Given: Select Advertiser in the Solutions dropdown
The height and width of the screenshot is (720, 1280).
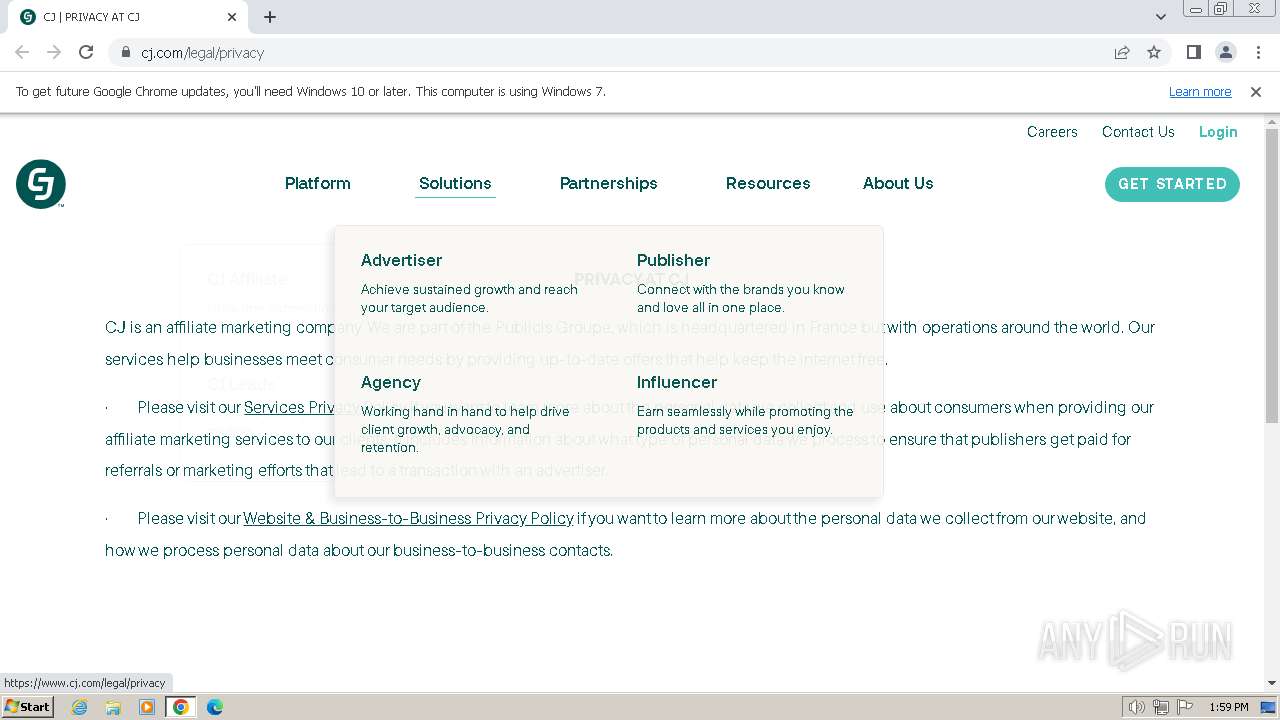Looking at the screenshot, I should pos(401,260).
